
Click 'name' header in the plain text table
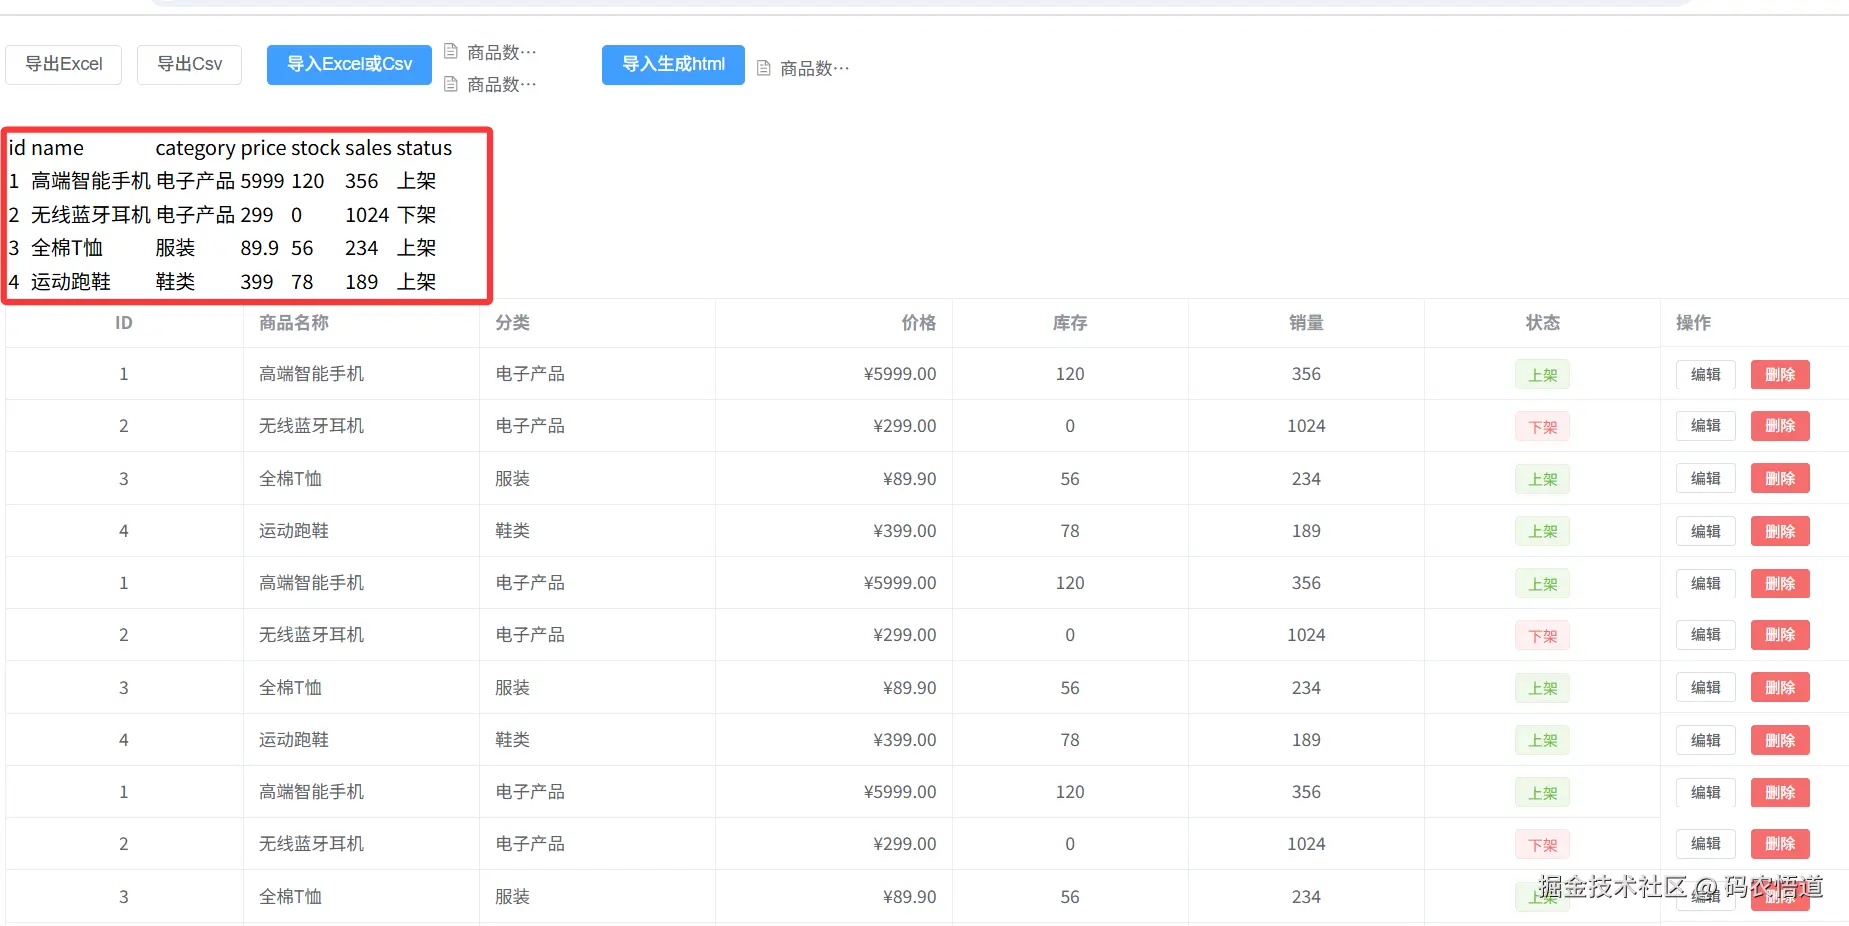click(57, 148)
